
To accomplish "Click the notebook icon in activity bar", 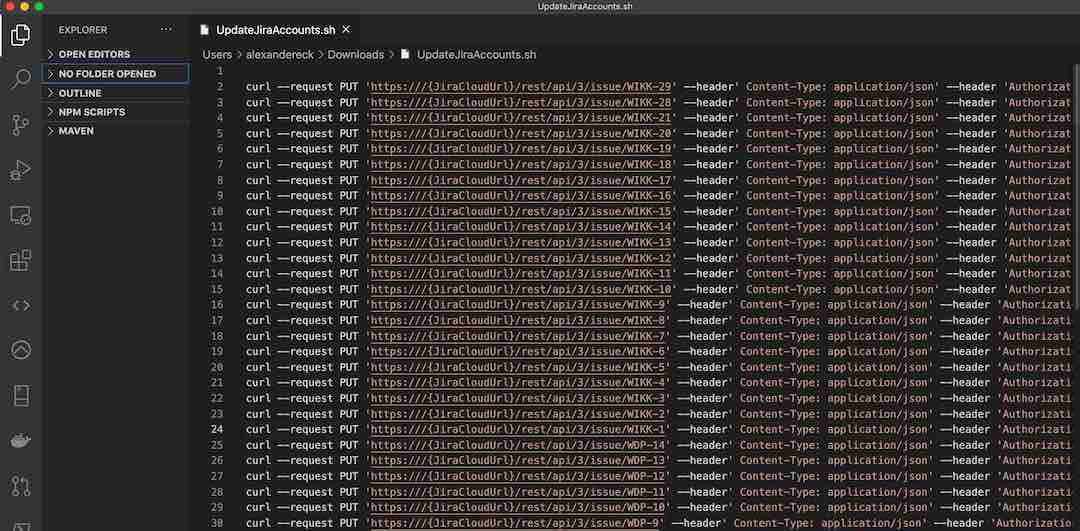I will pyautogui.click(x=21, y=395).
